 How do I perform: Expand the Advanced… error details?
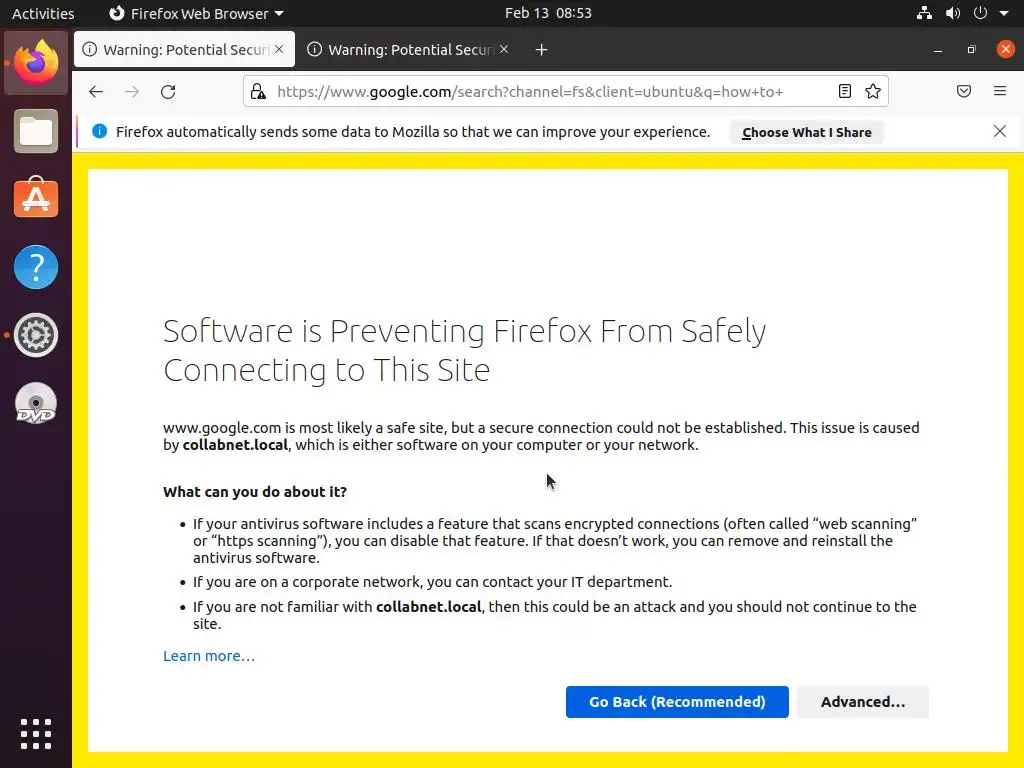pos(862,702)
